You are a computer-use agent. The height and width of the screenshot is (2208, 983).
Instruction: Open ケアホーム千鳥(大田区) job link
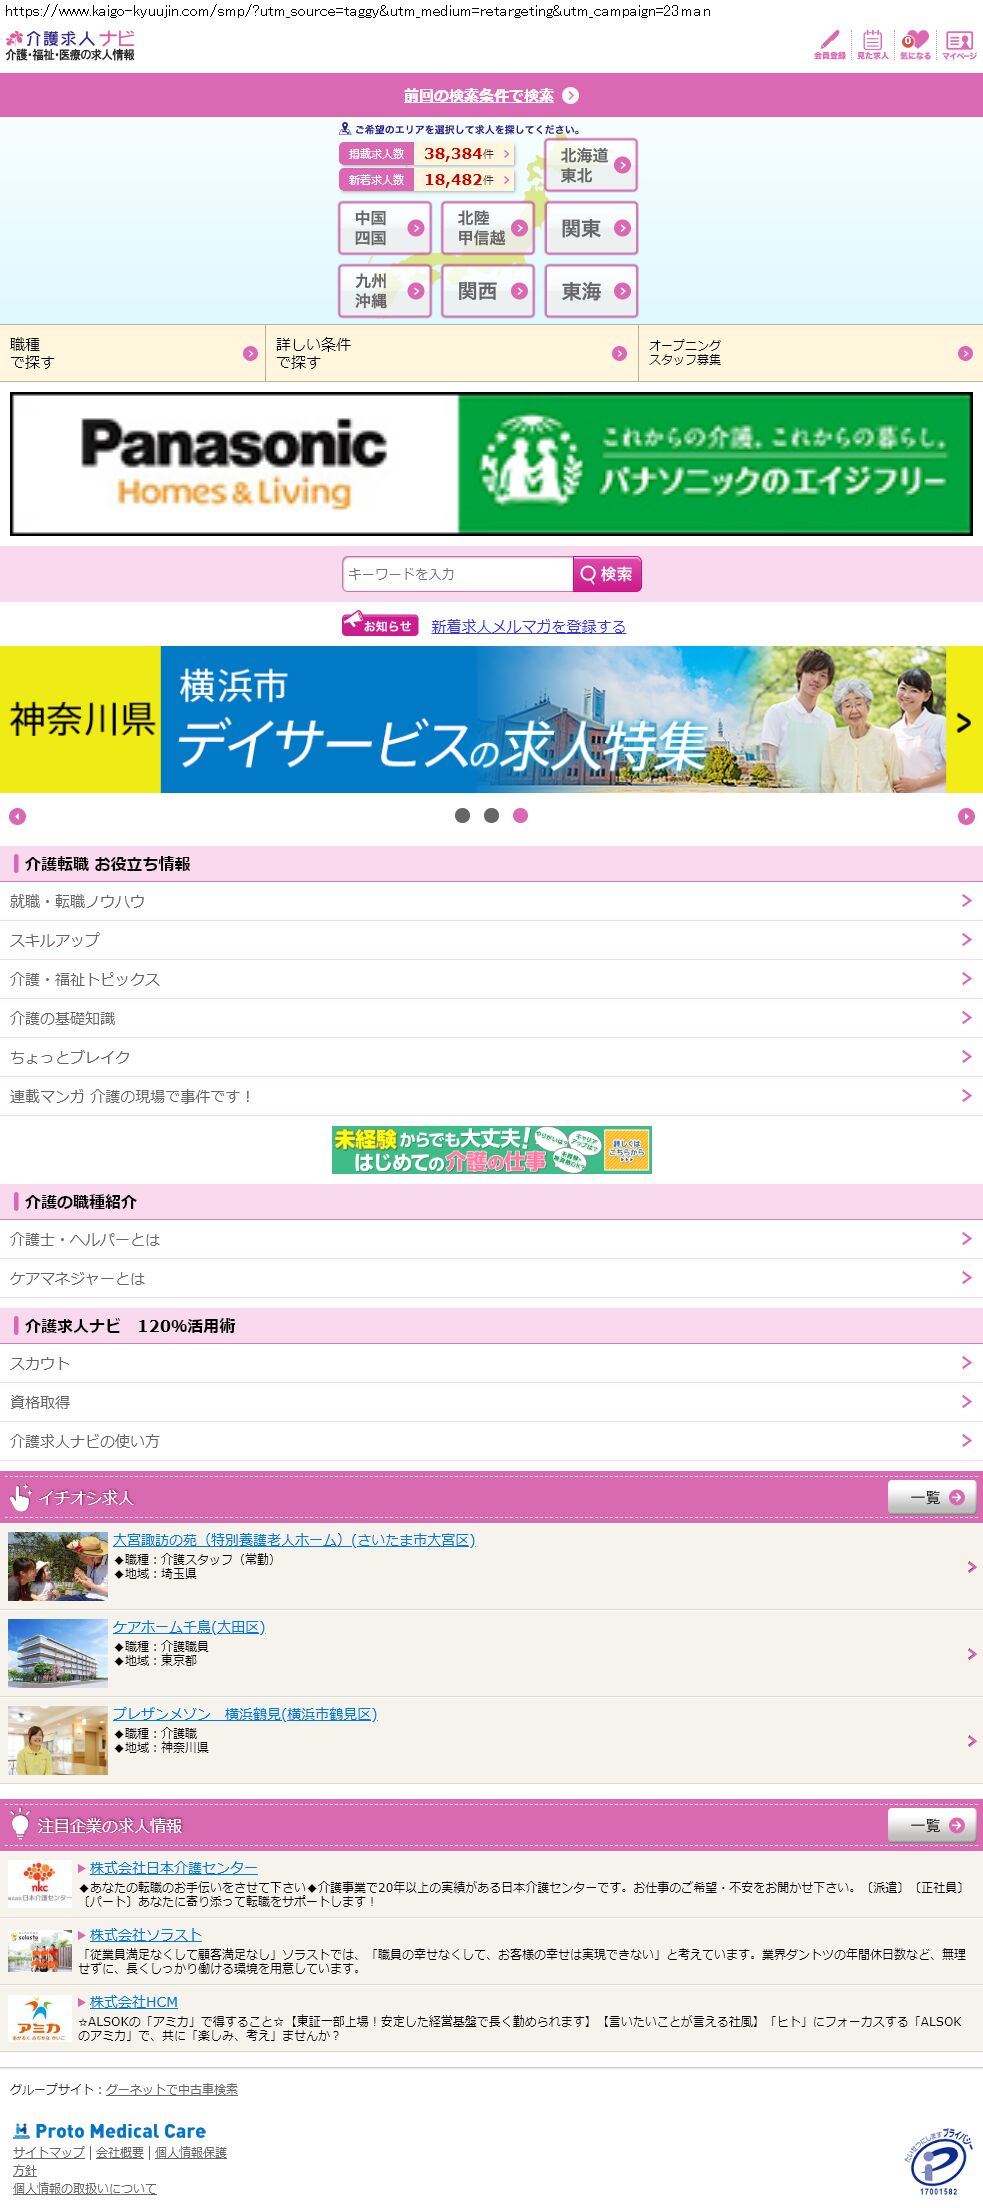(x=189, y=1627)
